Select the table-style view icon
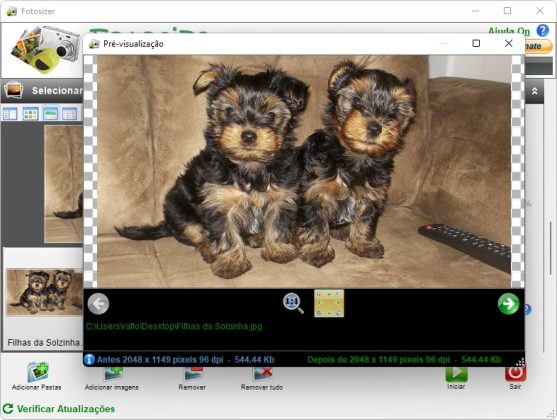The width and height of the screenshot is (557, 420). (x=69, y=114)
